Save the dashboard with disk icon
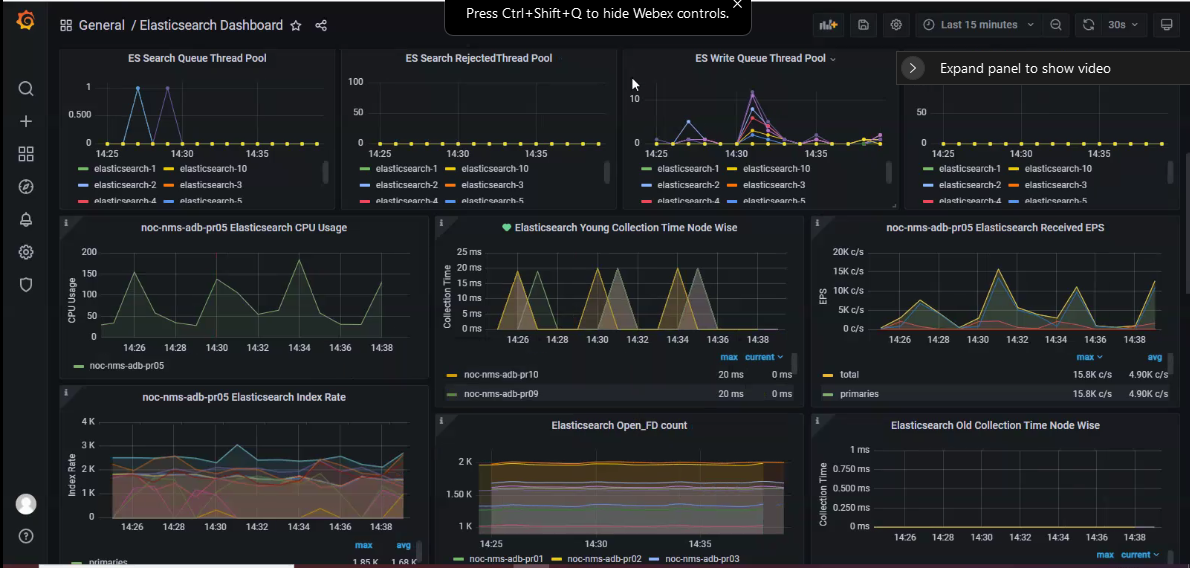The height and width of the screenshot is (568, 1190). [863, 25]
